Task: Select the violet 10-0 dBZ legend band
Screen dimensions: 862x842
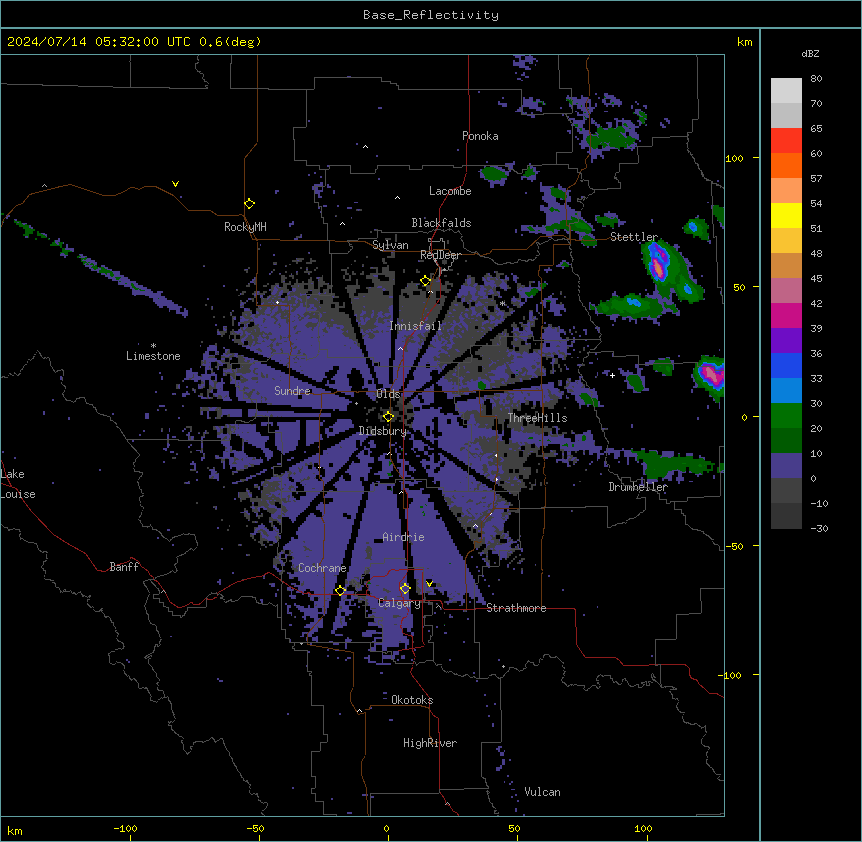Action: coord(786,466)
